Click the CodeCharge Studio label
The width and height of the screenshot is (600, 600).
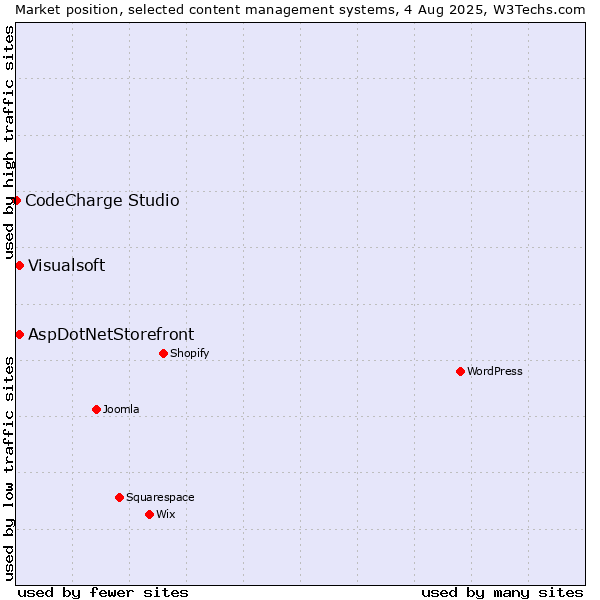coord(102,201)
